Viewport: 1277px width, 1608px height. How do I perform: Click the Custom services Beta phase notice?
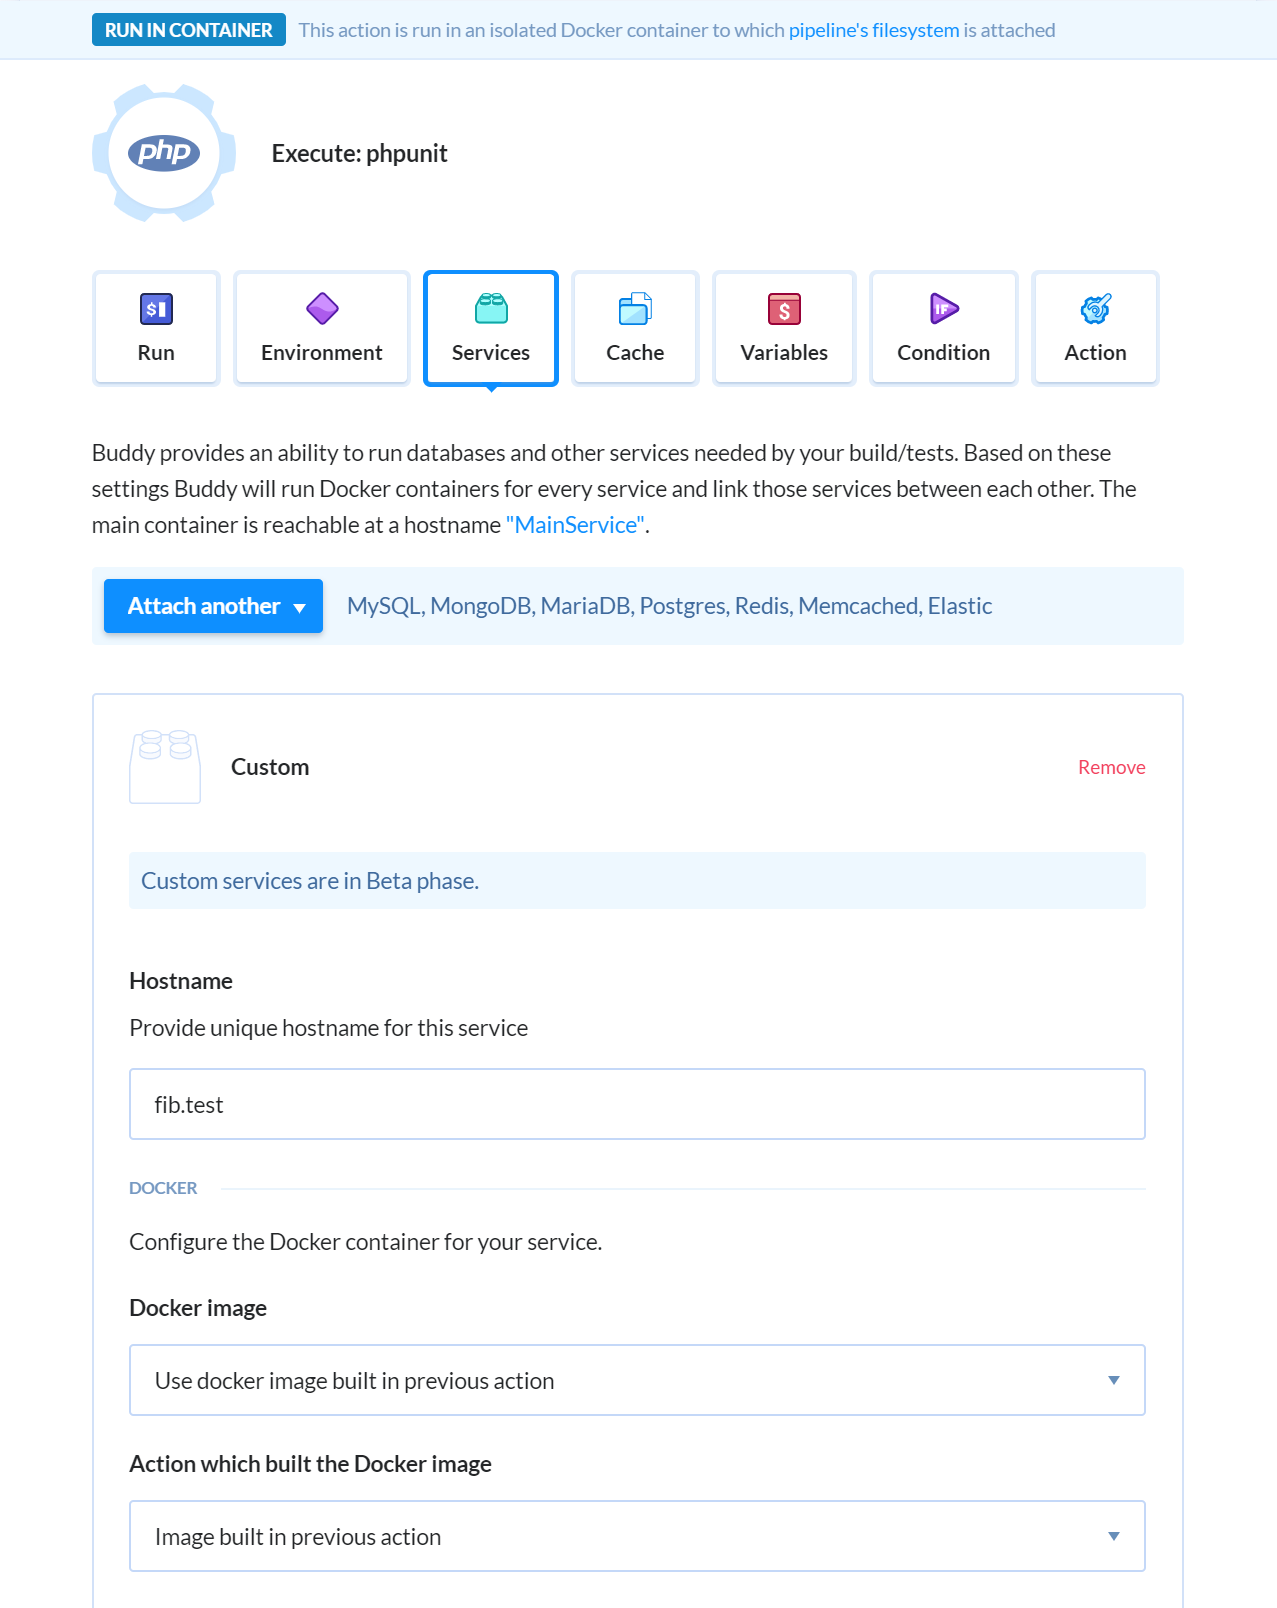[x=637, y=881]
